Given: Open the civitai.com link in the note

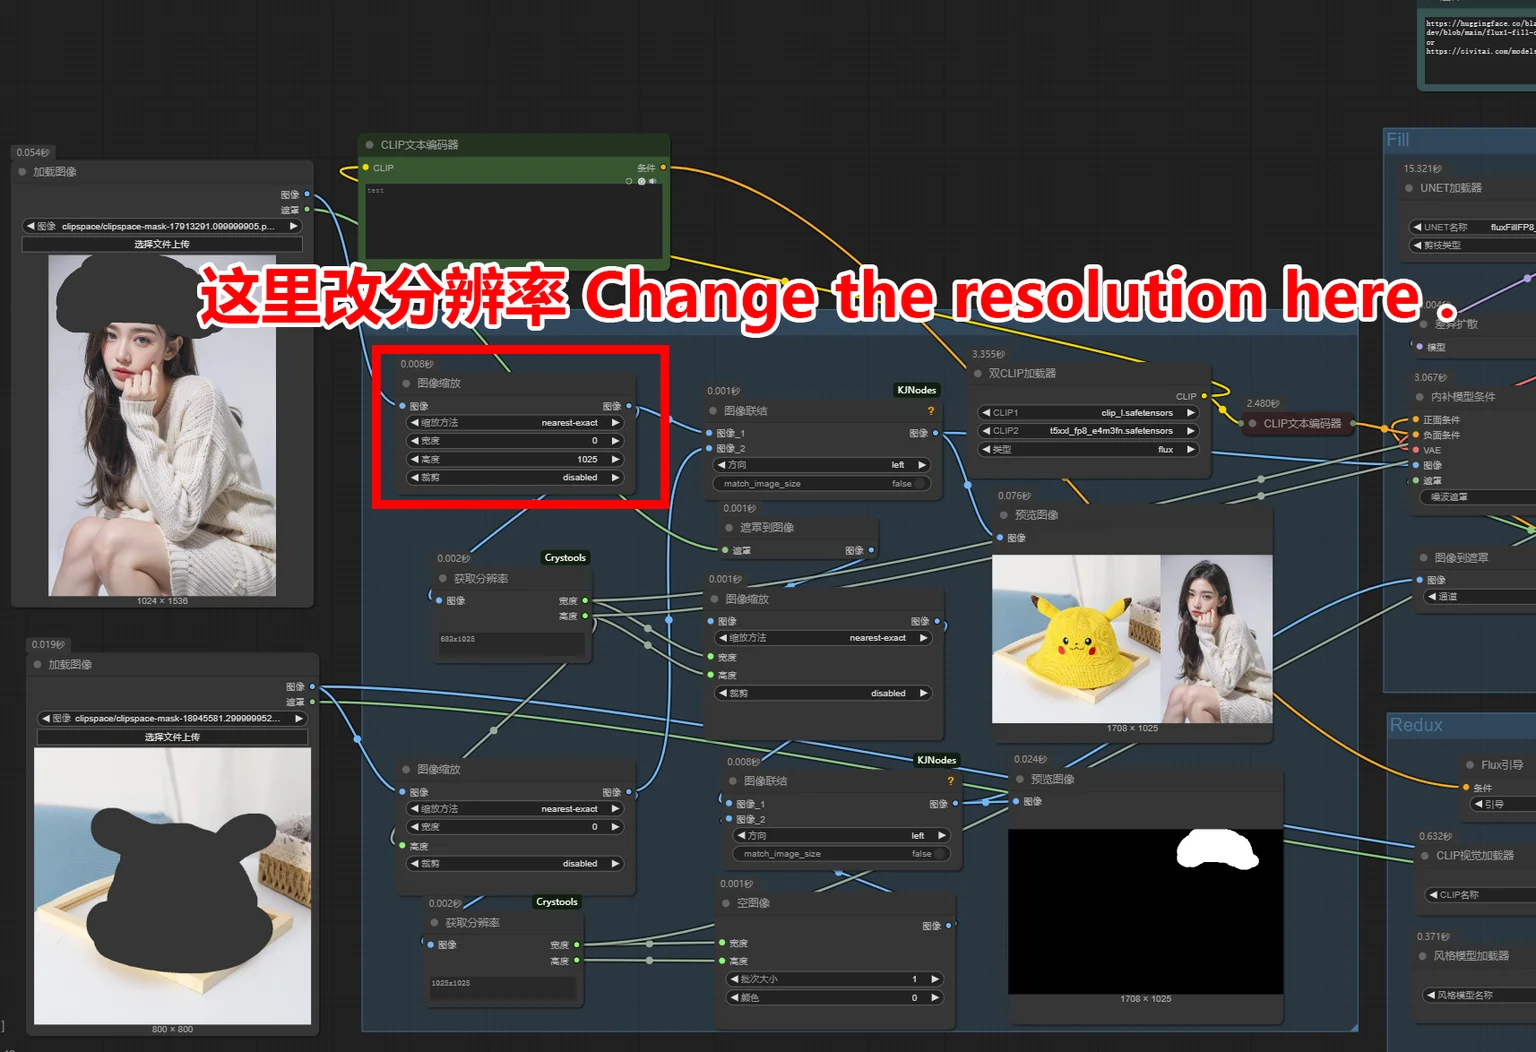Looking at the screenshot, I should (1481, 51).
